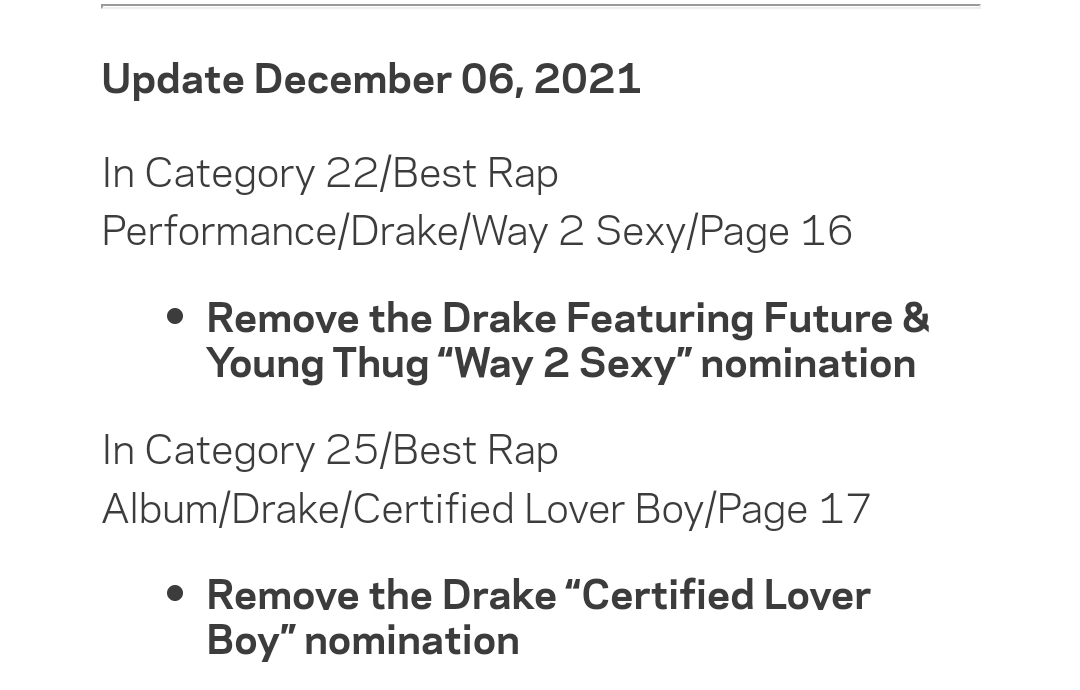The height and width of the screenshot is (690, 1080).
Task: Click "Certified Lover Boy/" in the light-weight text
Action: pos(536,510)
